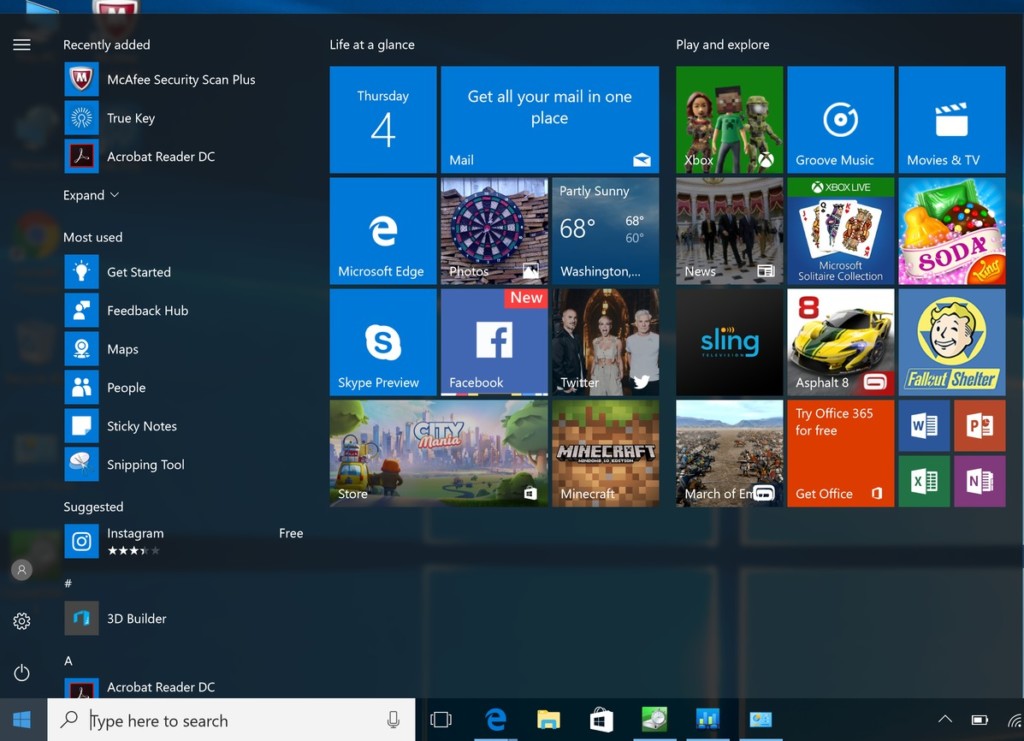
Task: Open the Twitter tile
Action: [x=605, y=342]
